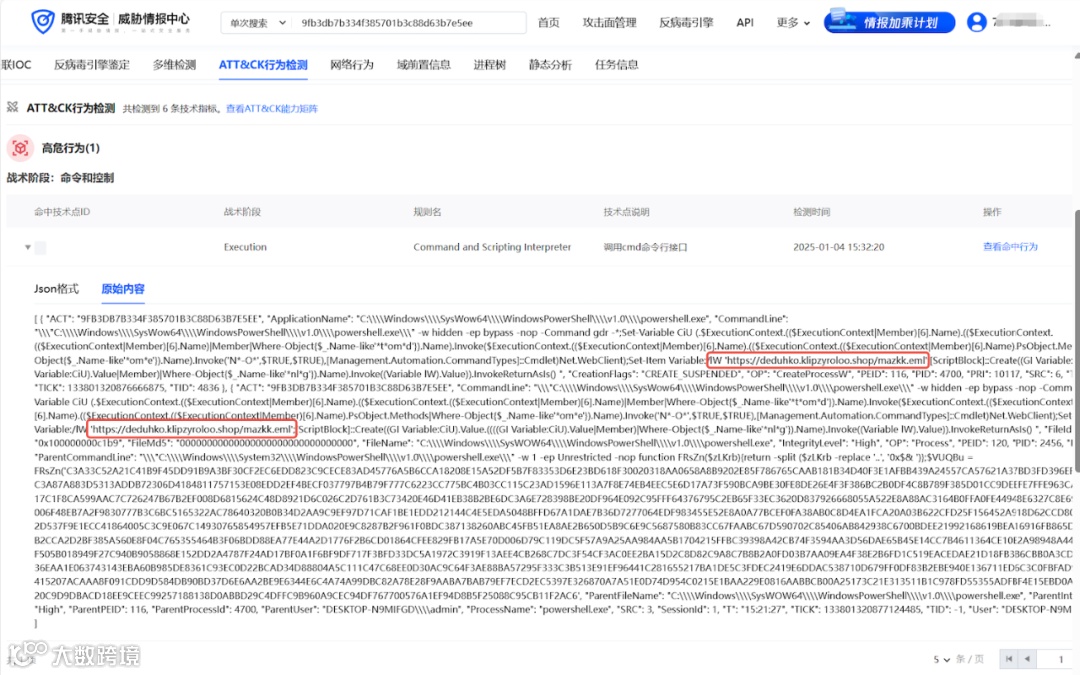This screenshot has width=1080, height=675.
Task: Click the 战术阶段: 命令和控制 label
Action: (60, 178)
